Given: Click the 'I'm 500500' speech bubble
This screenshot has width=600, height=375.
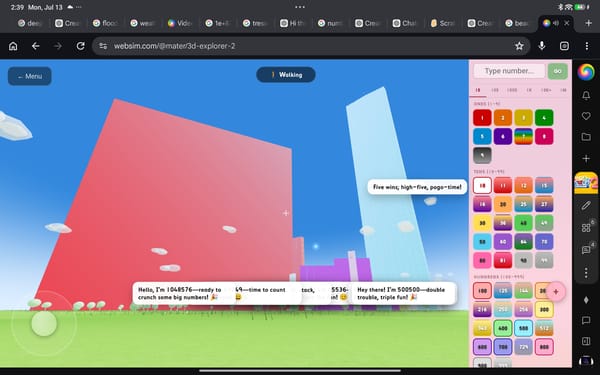Looking at the screenshot, I should (404, 293).
